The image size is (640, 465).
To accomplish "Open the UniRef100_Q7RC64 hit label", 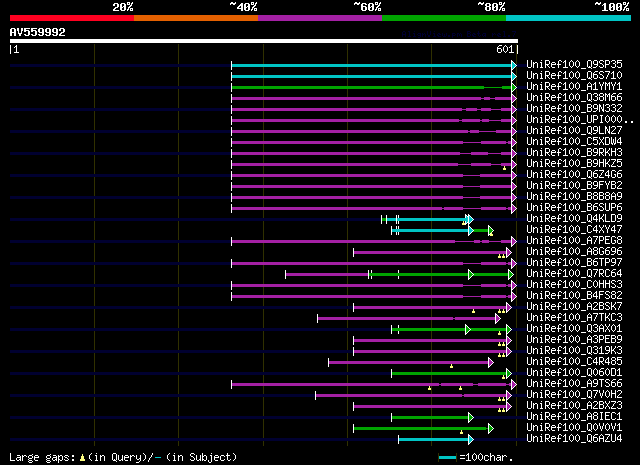I will [x=574, y=274].
